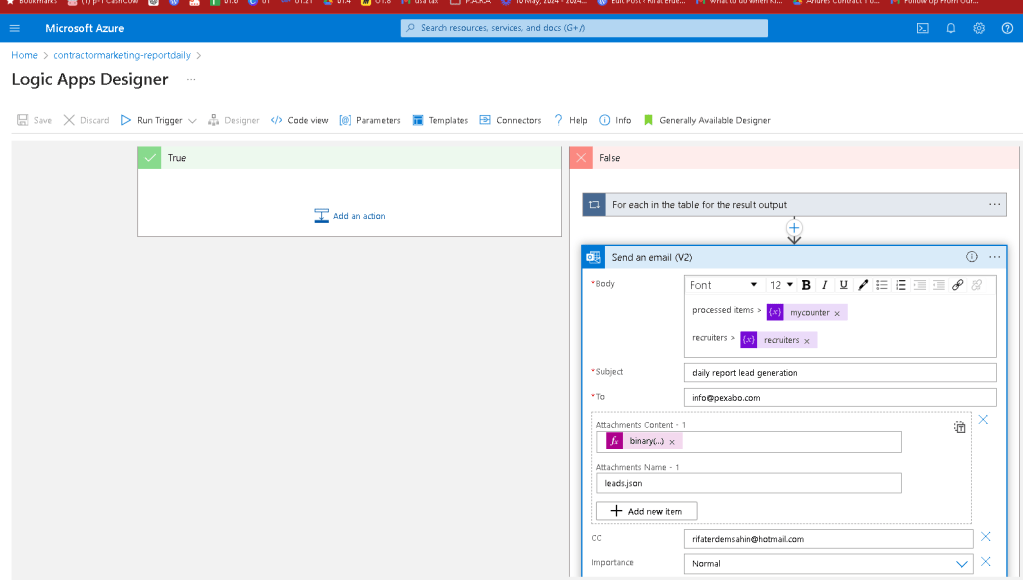Click the CC email field
Viewport: 1023px width, 580px height.
click(x=829, y=539)
